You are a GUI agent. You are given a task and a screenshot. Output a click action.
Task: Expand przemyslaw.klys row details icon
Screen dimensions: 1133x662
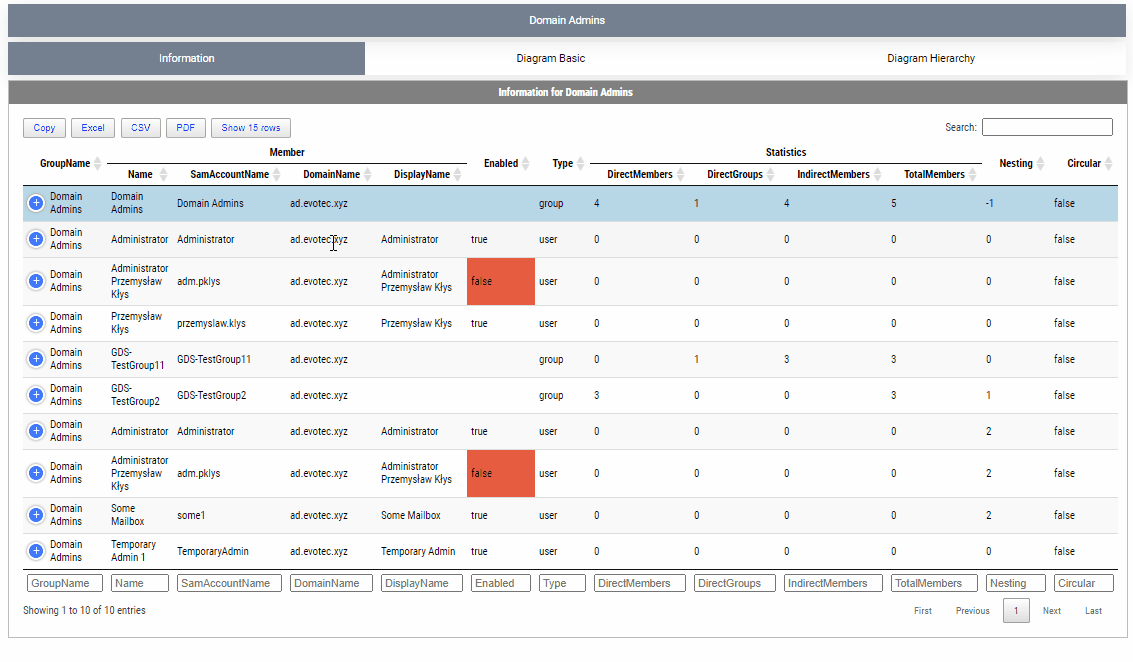pos(36,323)
